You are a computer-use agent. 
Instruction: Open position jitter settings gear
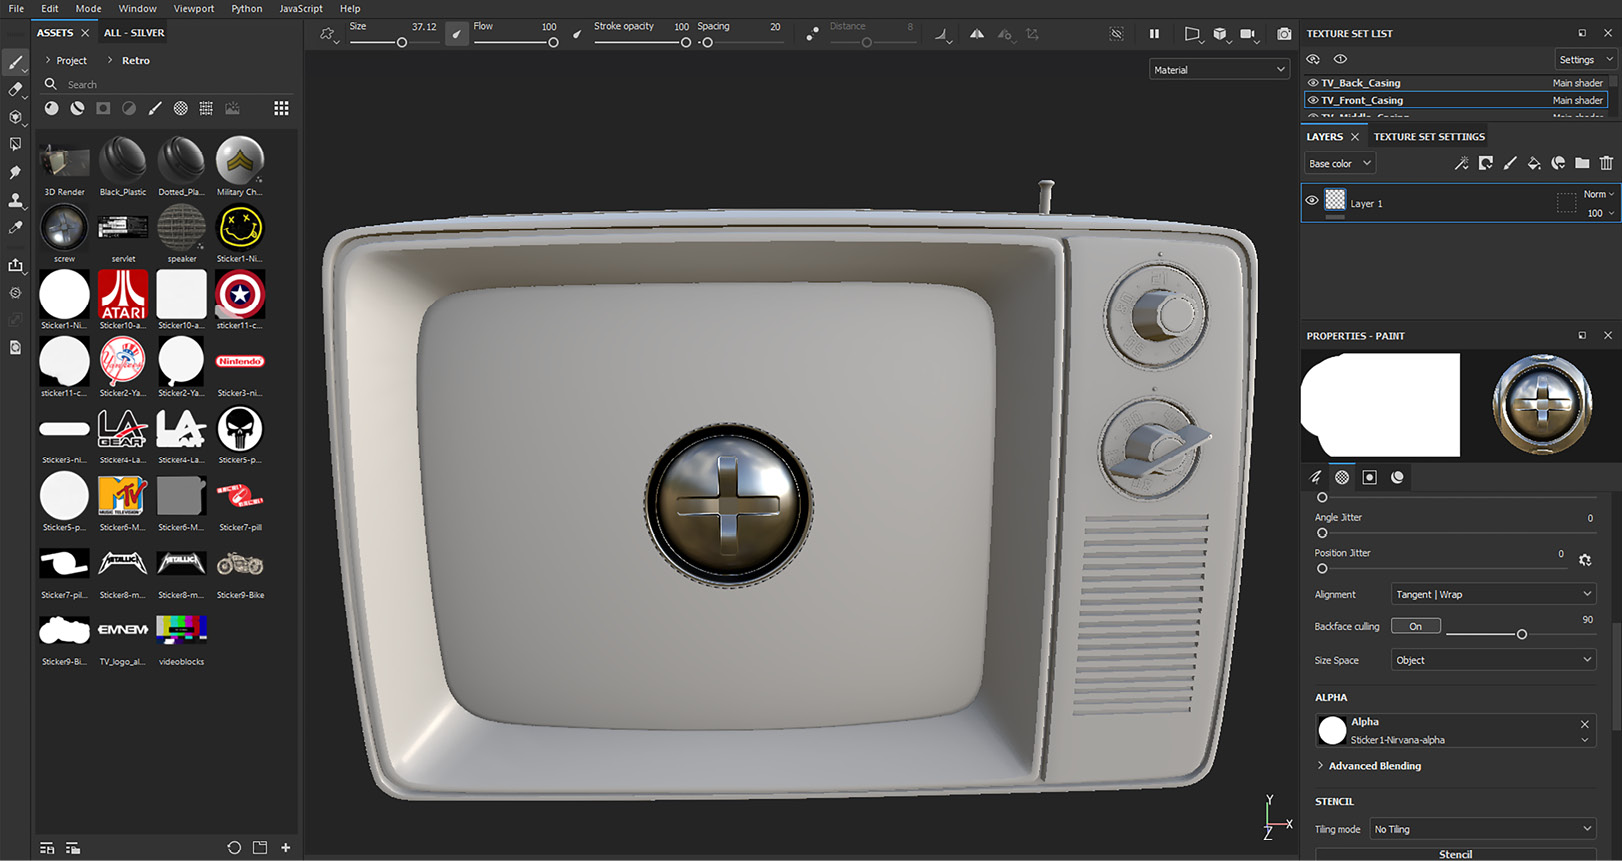click(1585, 560)
